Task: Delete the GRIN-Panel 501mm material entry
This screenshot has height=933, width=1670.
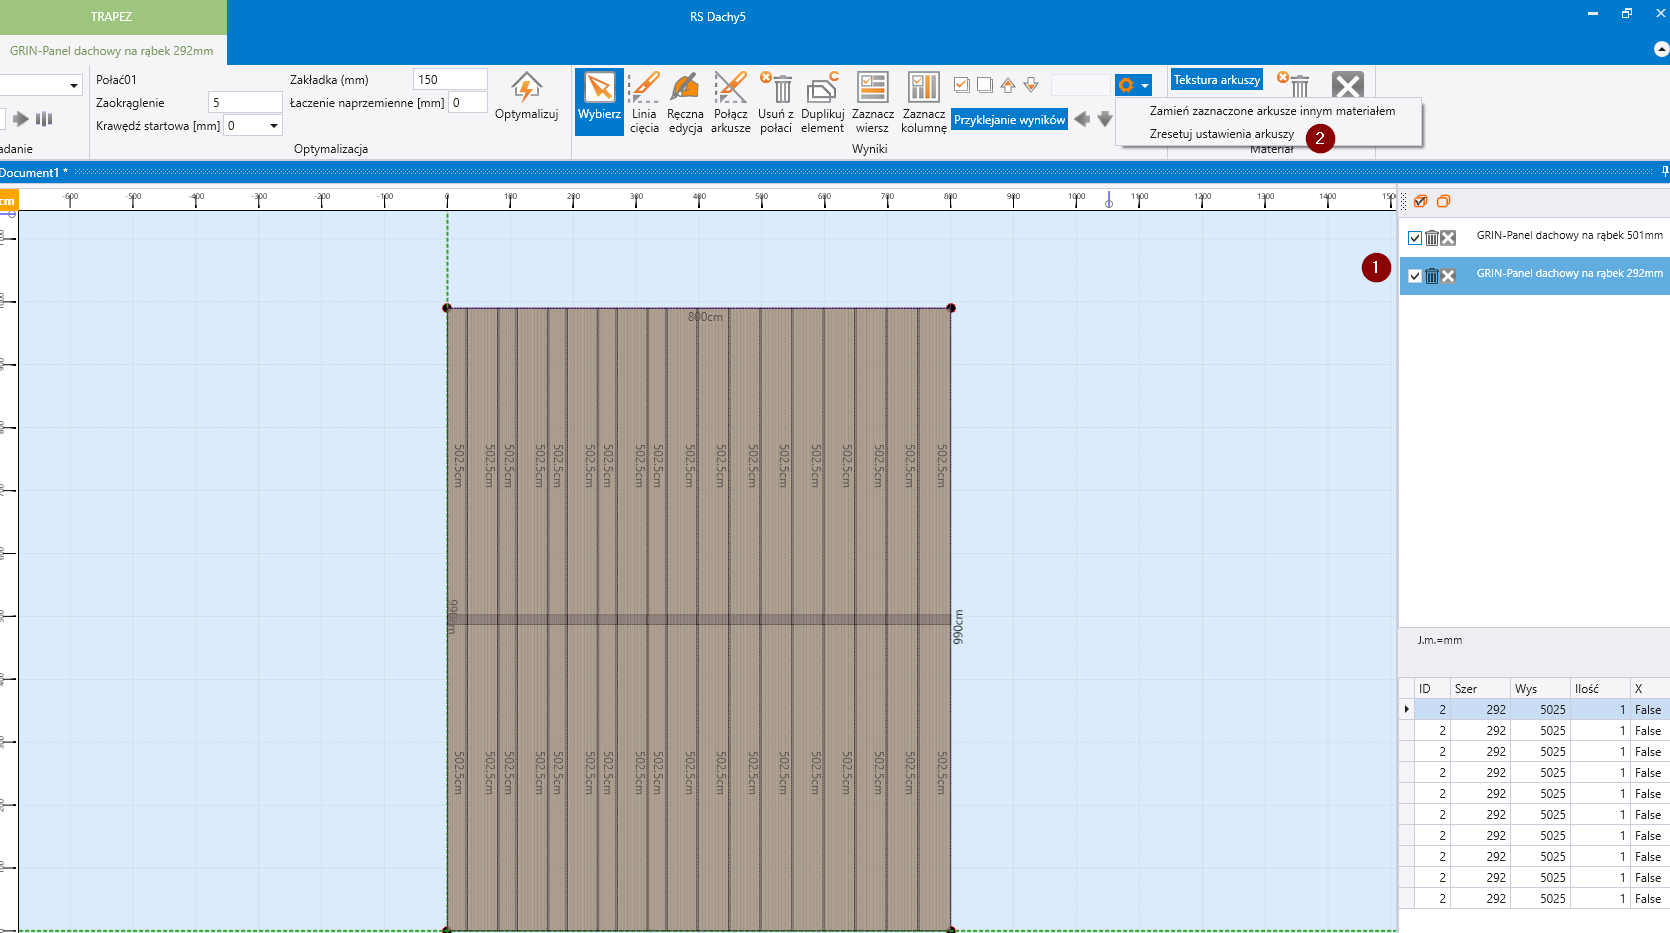Action: tap(1431, 238)
